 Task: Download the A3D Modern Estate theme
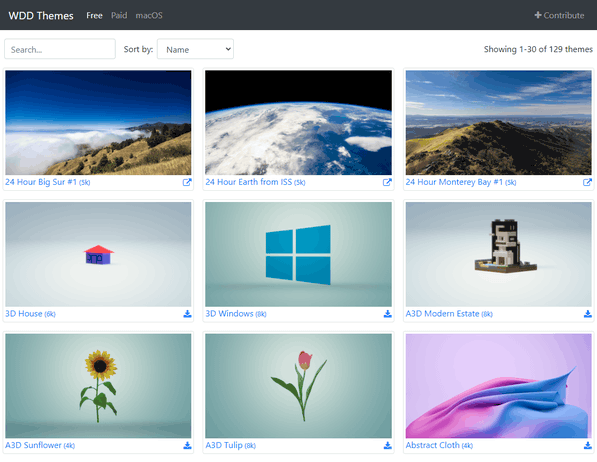588,314
